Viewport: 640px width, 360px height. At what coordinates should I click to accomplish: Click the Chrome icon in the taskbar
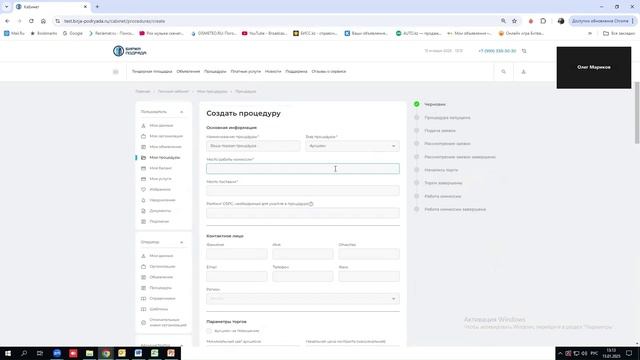(106, 353)
